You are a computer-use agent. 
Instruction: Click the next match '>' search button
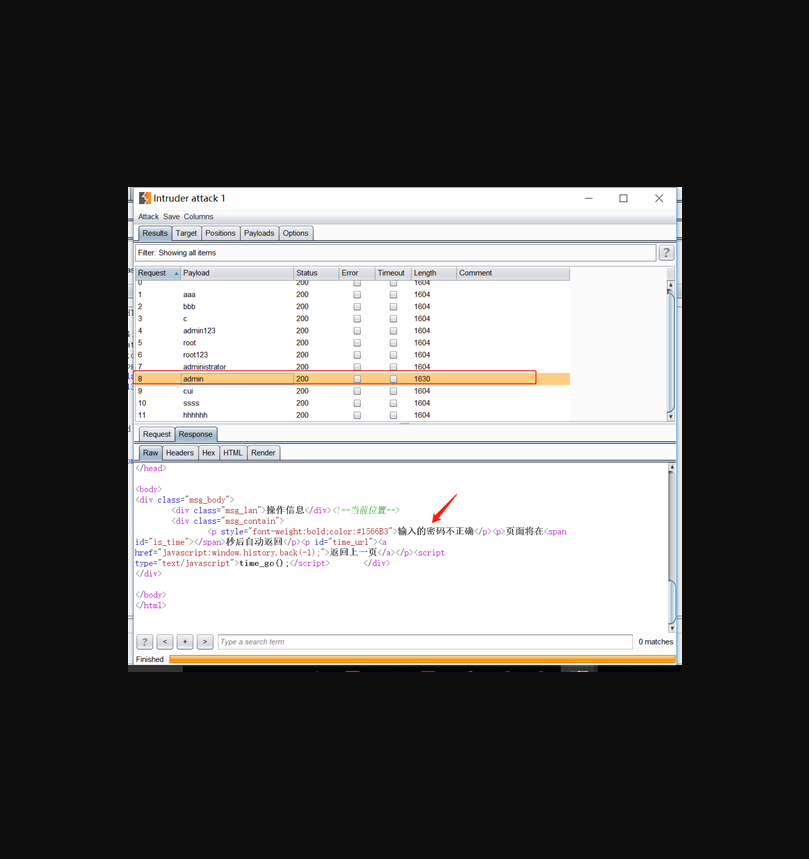click(x=205, y=642)
